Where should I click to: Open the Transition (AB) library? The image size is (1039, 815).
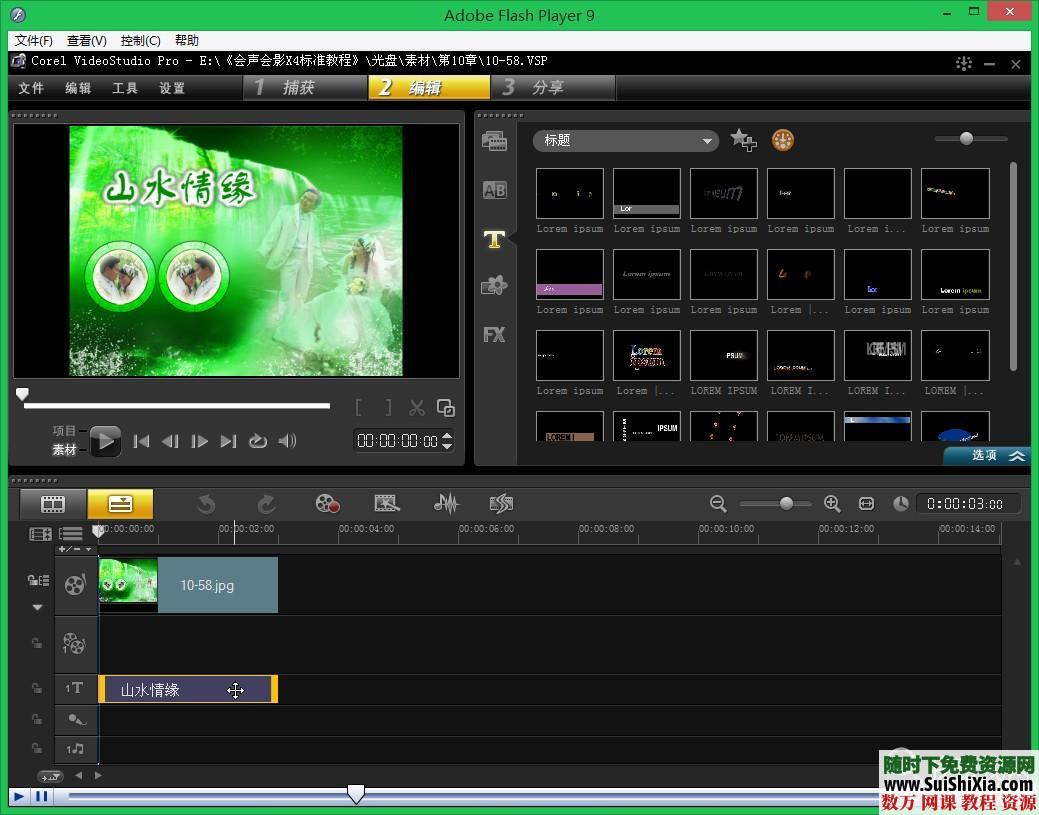(494, 190)
